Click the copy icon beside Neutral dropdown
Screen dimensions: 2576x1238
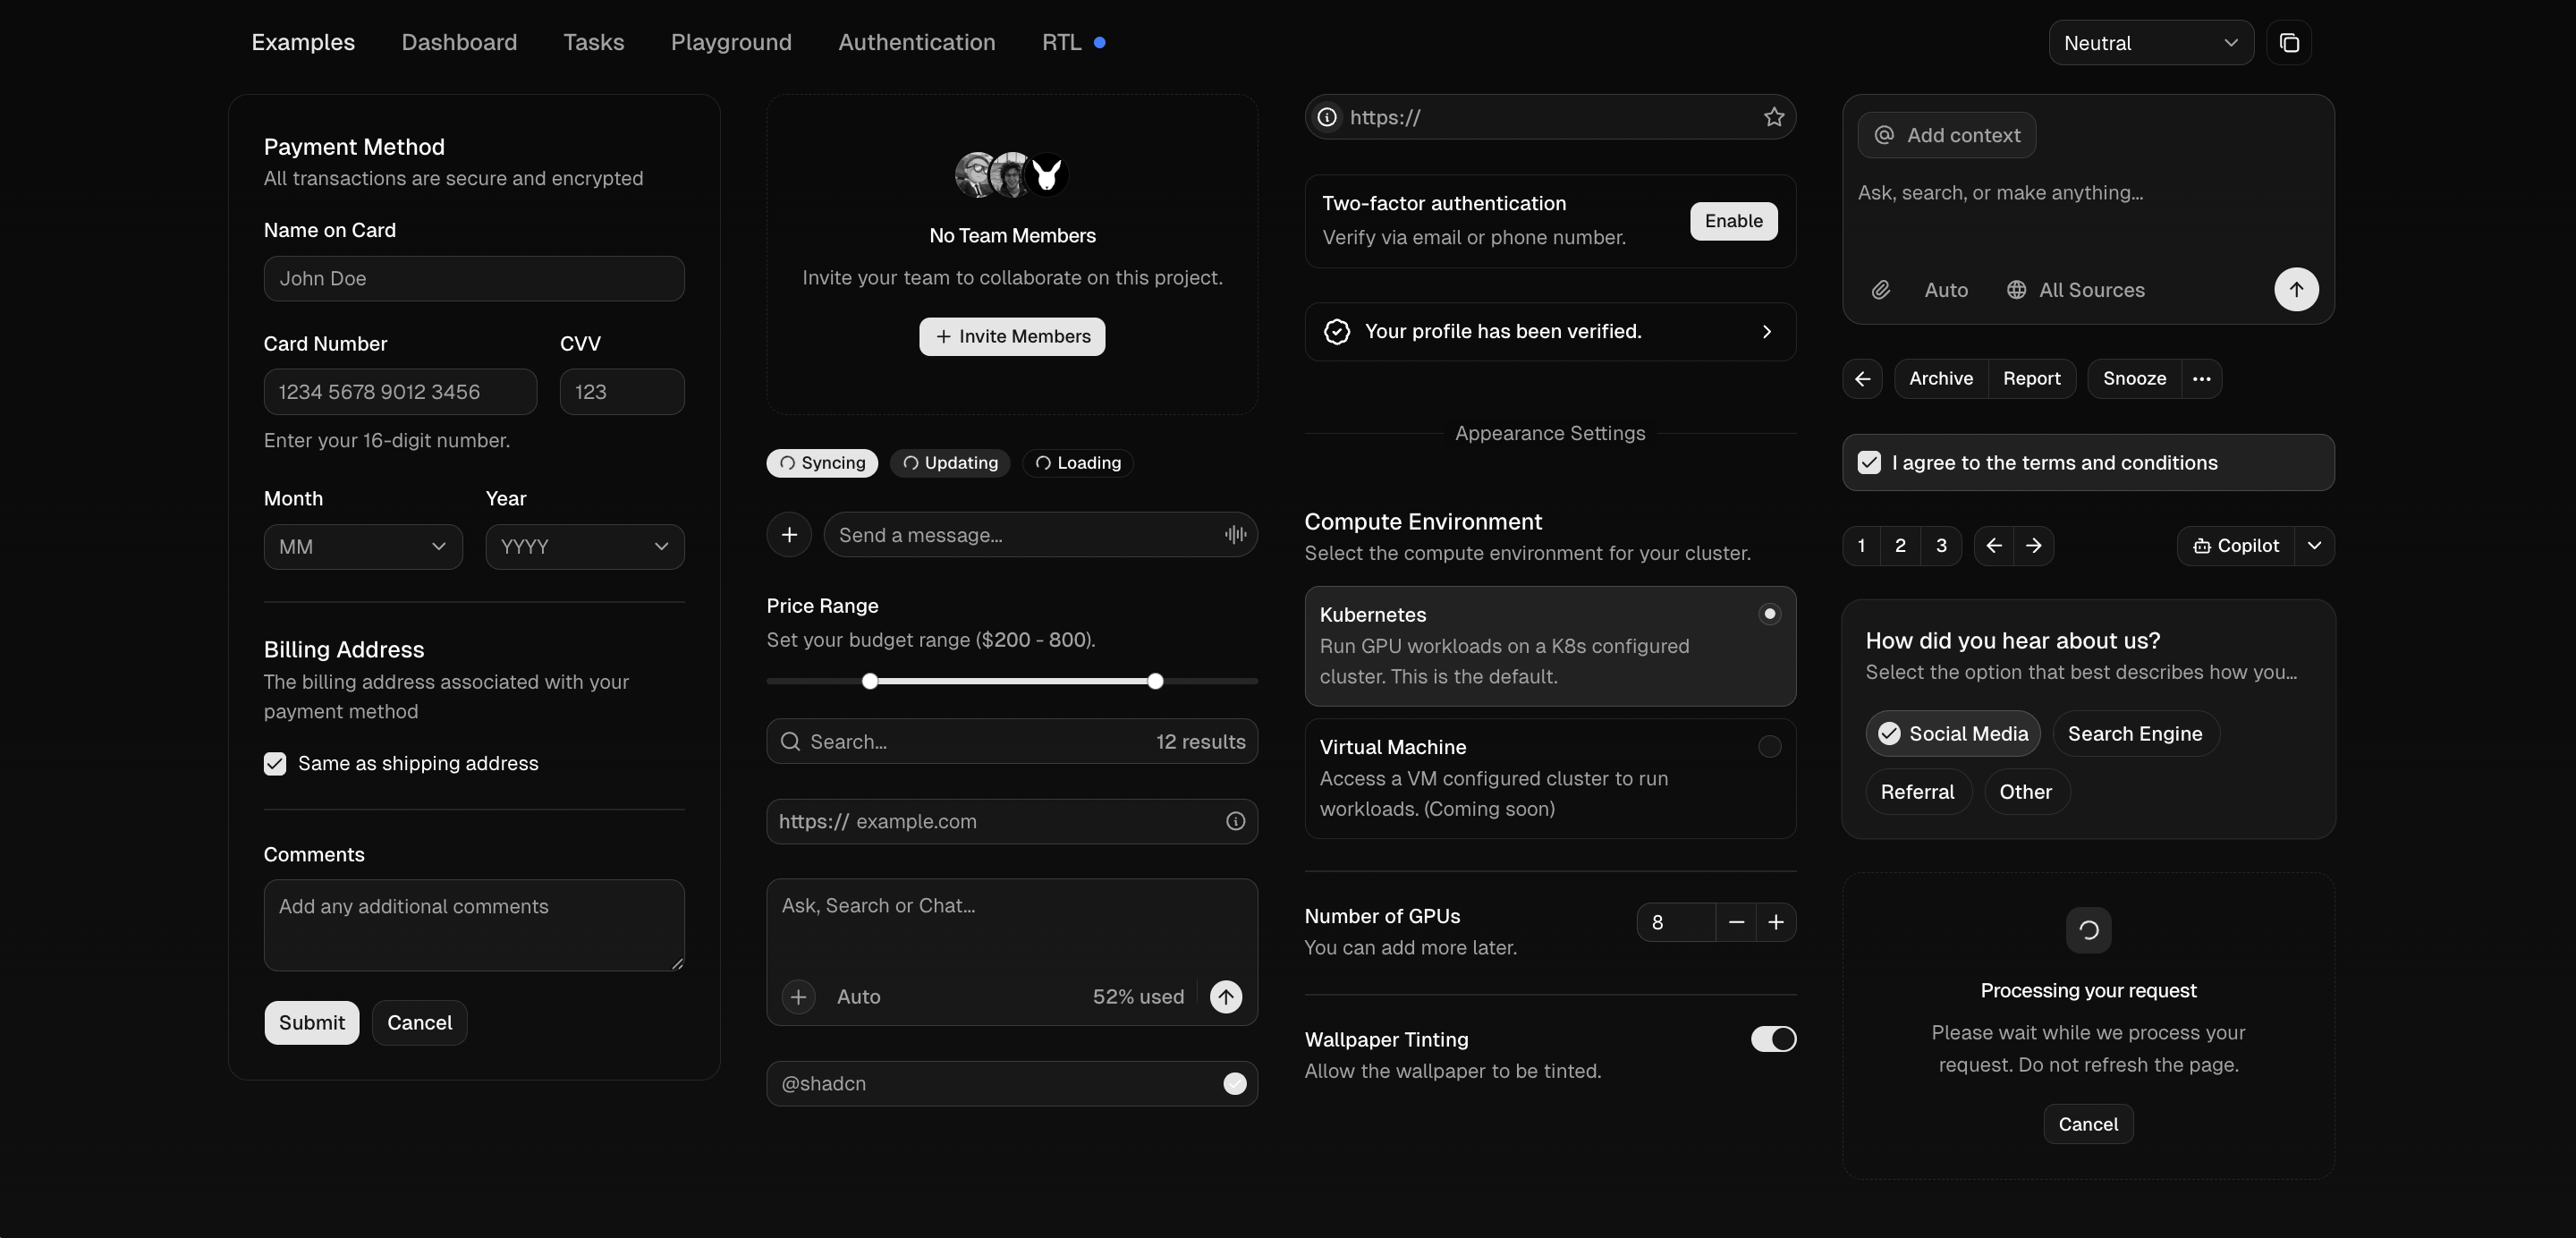[2289, 43]
